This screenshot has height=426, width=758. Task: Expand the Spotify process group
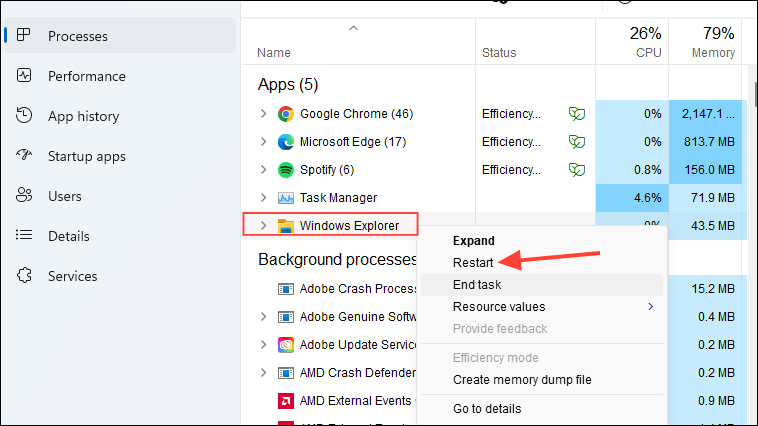coord(264,170)
